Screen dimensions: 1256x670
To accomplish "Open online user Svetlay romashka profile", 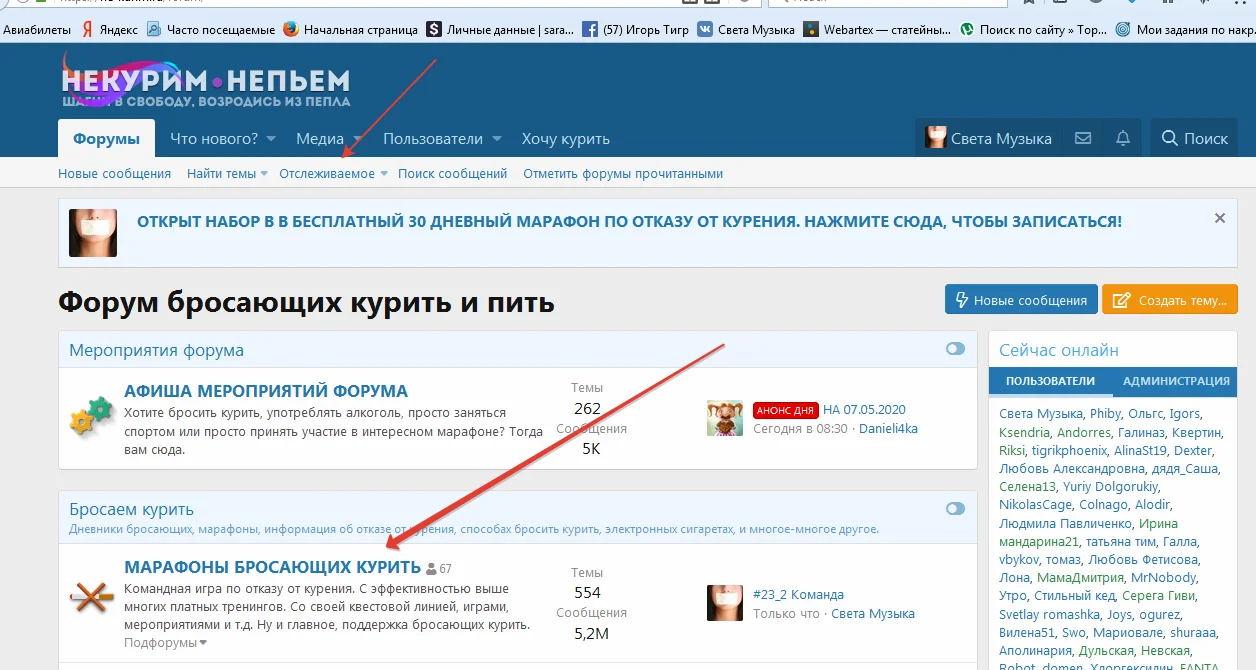I will pyautogui.click(x=1050, y=614).
